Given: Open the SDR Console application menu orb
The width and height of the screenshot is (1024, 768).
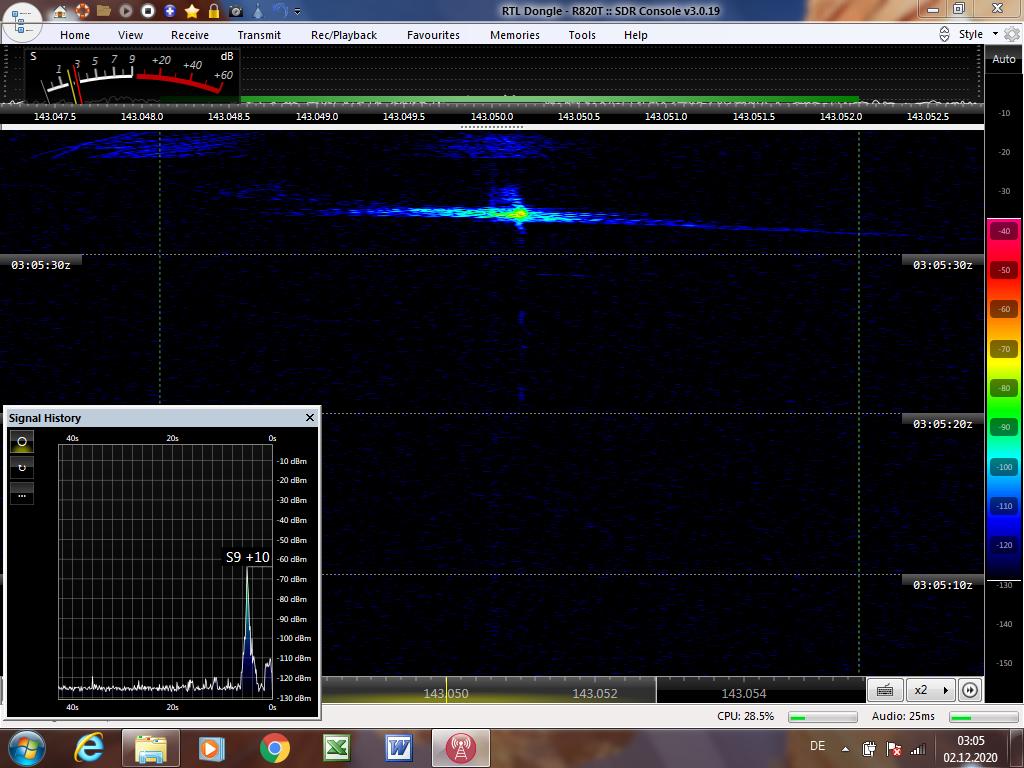Looking at the screenshot, I should click(x=22, y=22).
